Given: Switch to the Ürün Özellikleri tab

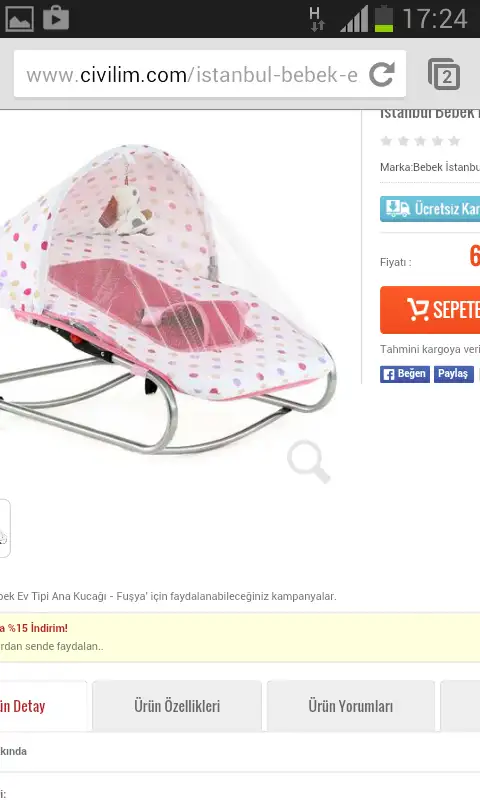Looking at the screenshot, I should click(x=177, y=706).
